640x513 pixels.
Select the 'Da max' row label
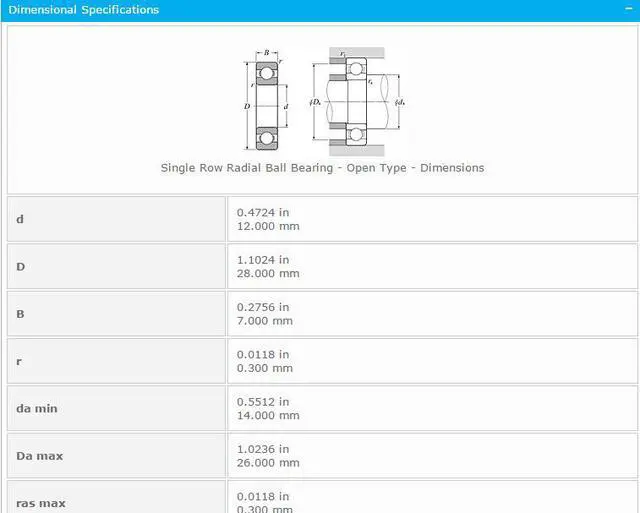39,456
